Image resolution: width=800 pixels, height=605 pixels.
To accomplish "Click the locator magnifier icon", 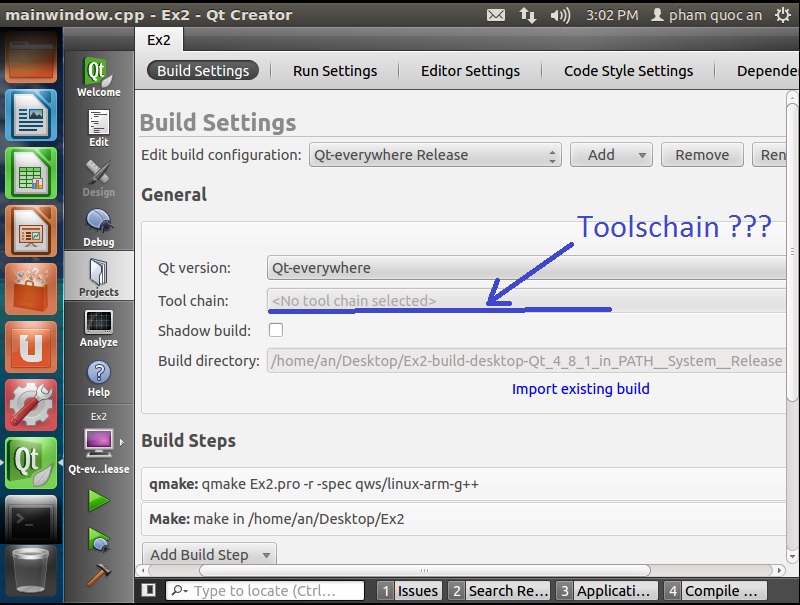I will (x=179, y=590).
